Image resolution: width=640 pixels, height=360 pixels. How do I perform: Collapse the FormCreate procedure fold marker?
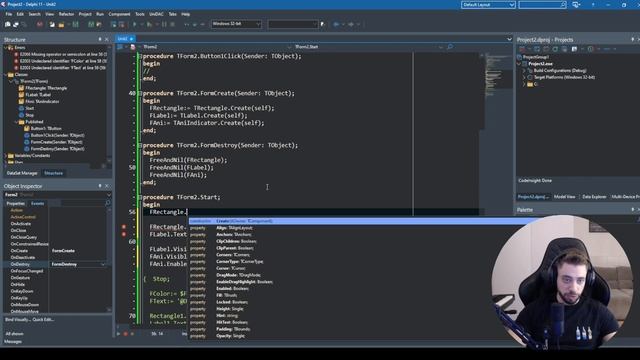(x=140, y=93)
